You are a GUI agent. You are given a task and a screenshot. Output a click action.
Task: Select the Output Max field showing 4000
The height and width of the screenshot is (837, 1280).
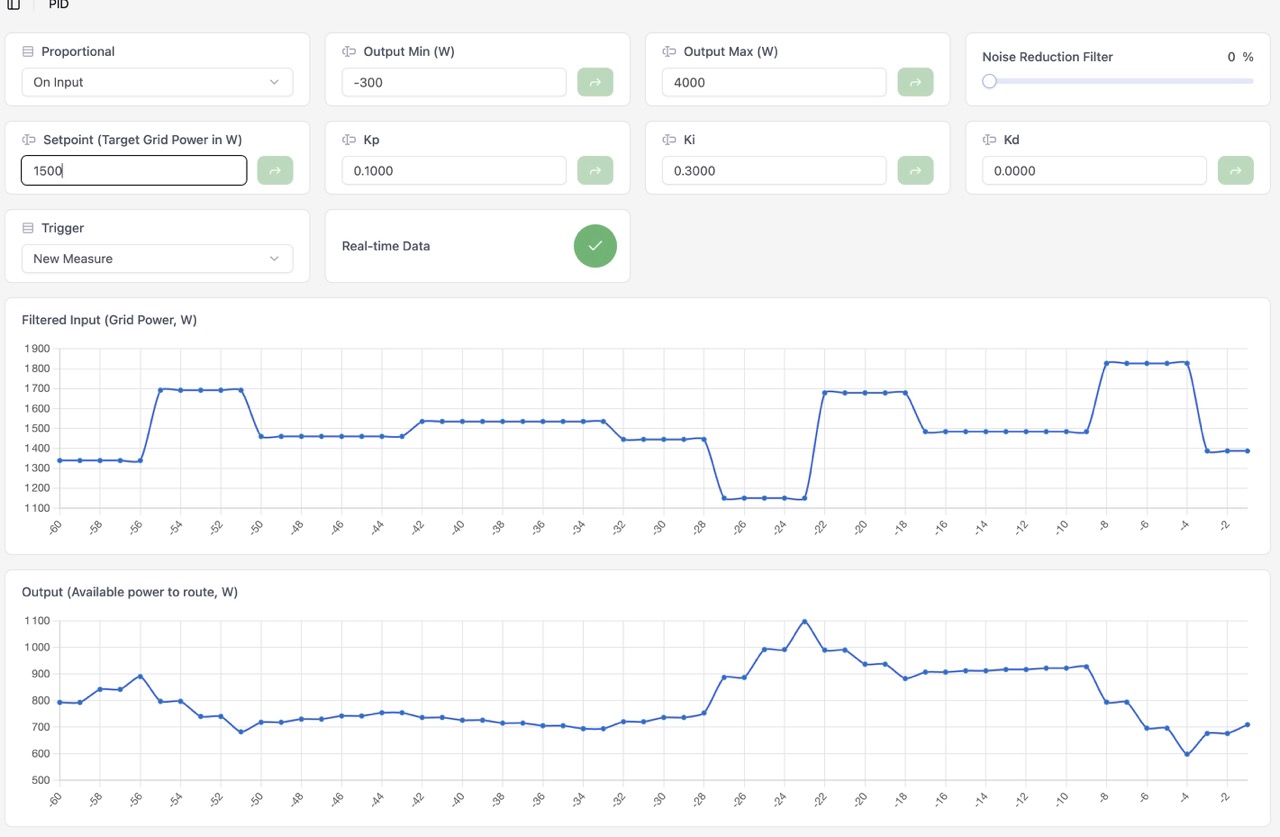[774, 82]
